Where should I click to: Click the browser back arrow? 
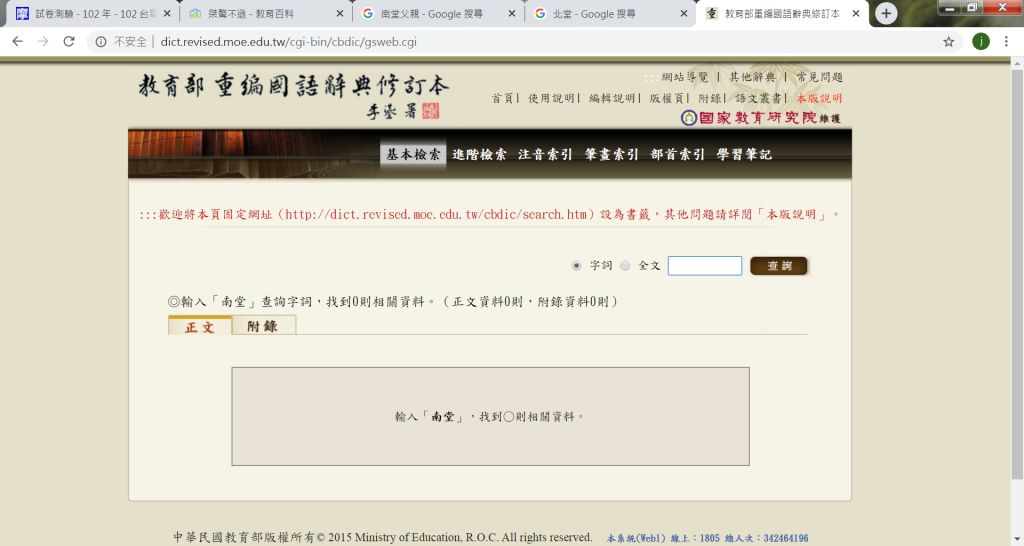[x=17, y=41]
